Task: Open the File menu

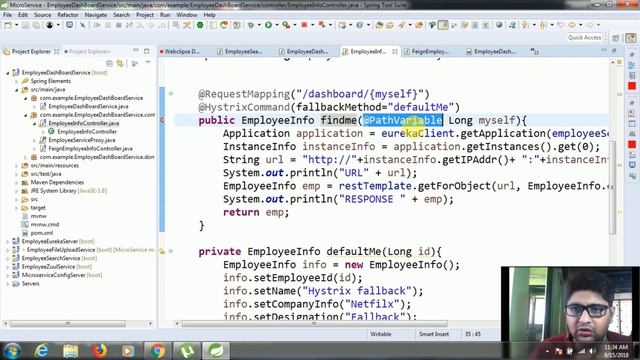Action: point(7,15)
